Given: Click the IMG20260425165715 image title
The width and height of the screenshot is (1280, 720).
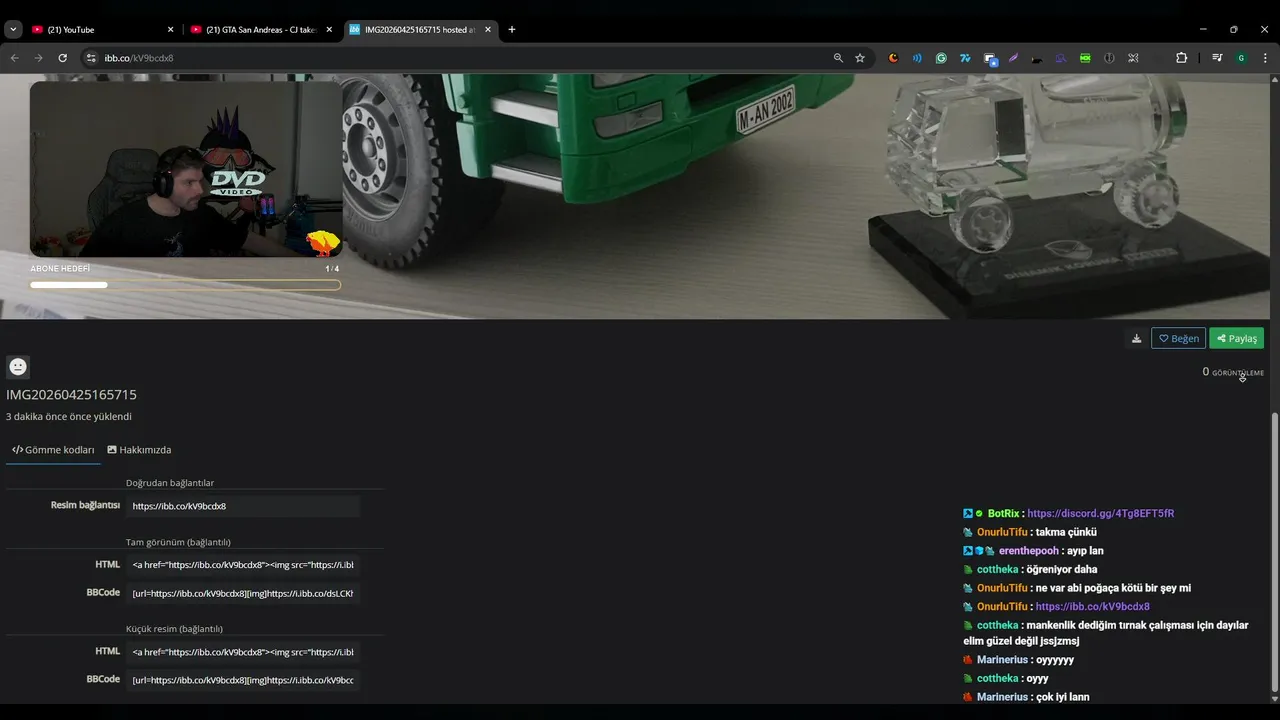Looking at the screenshot, I should [71, 395].
